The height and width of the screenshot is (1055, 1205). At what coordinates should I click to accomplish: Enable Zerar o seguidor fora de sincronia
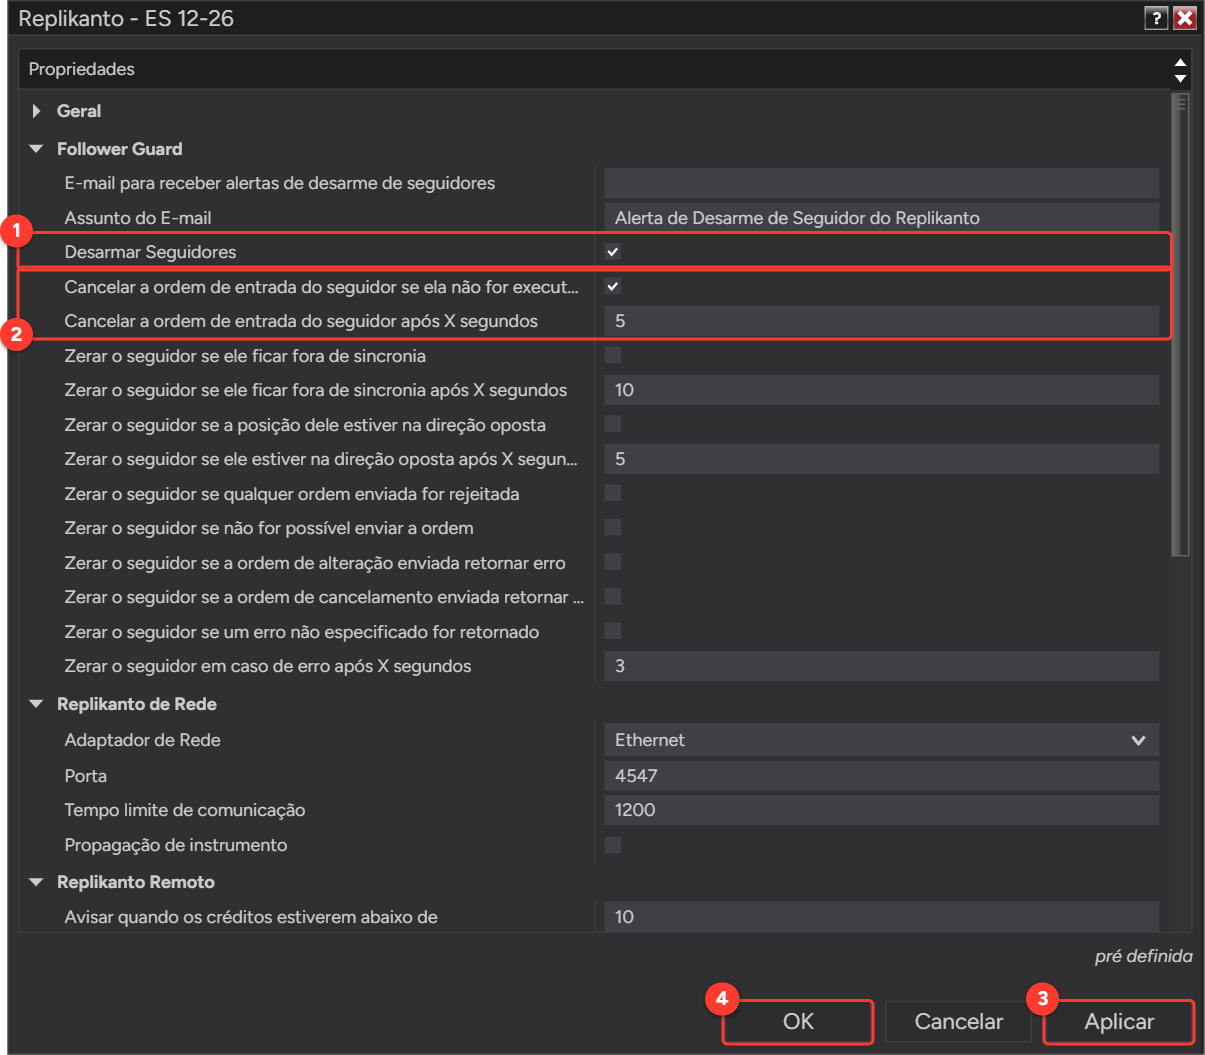click(613, 355)
